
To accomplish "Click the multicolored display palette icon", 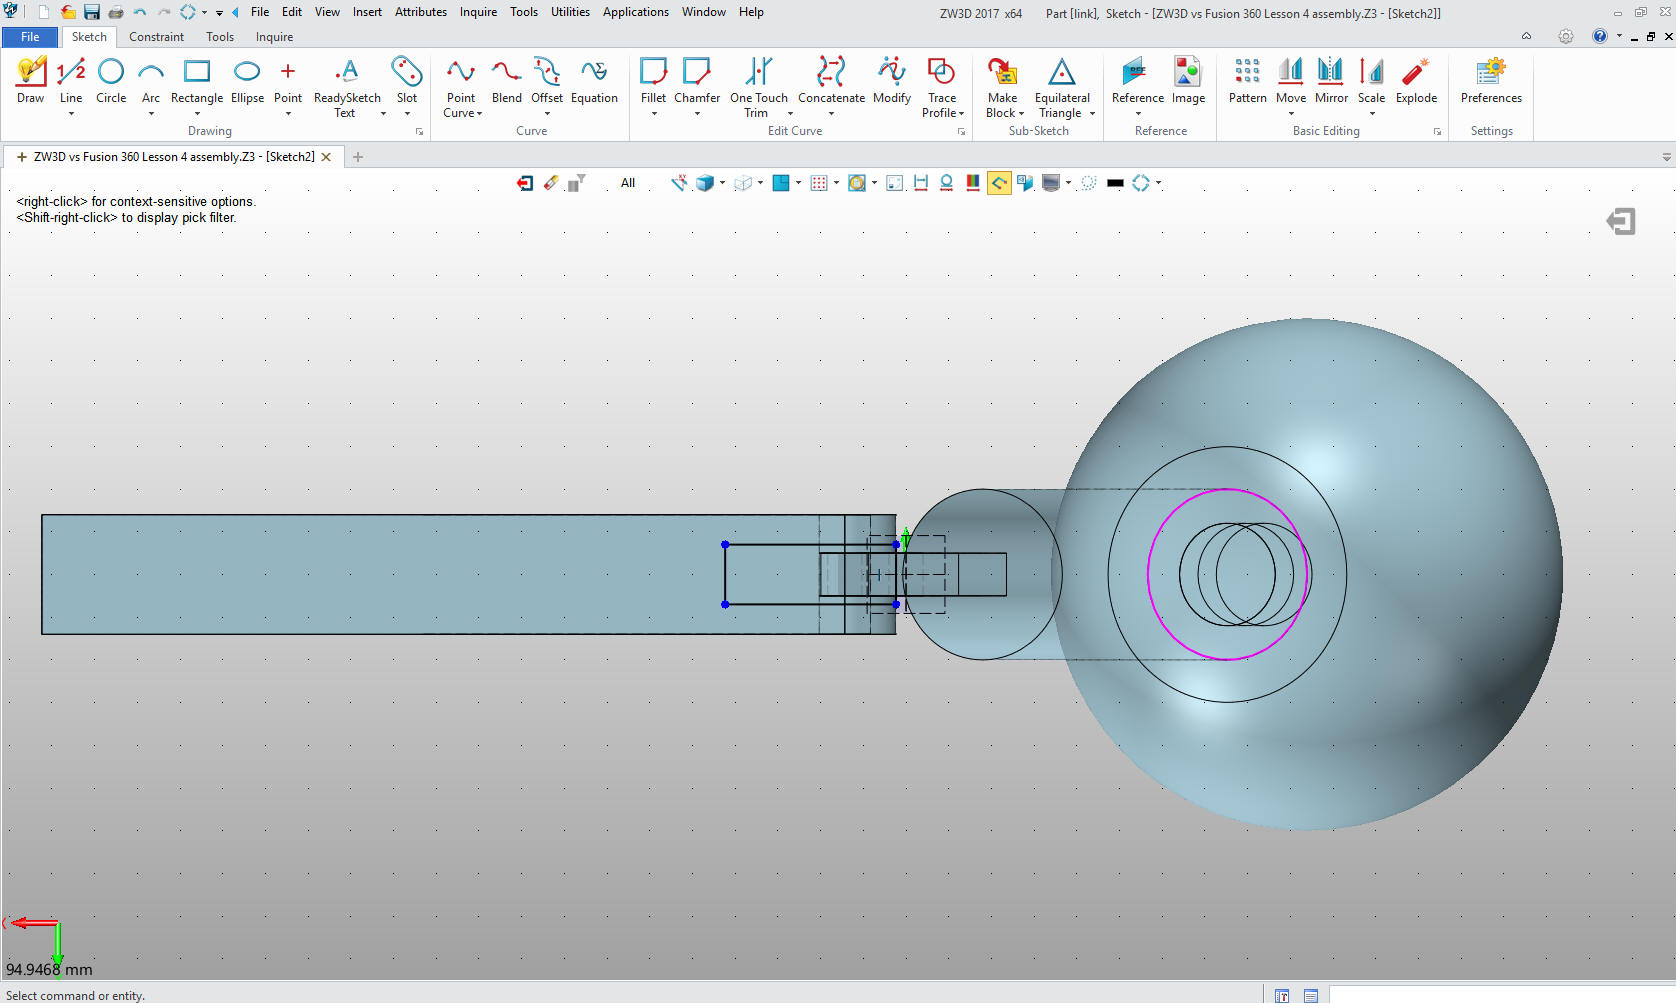I will (x=972, y=183).
